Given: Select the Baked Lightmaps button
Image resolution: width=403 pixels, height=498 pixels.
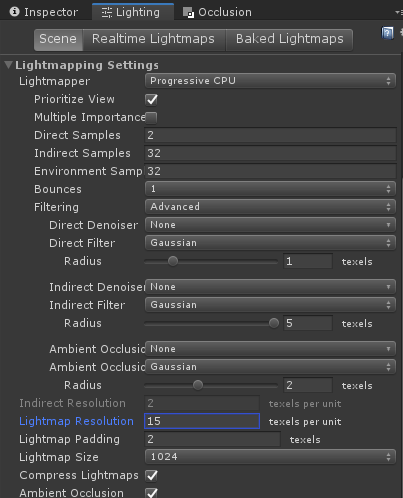Looking at the screenshot, I should (x=289, y=39).
